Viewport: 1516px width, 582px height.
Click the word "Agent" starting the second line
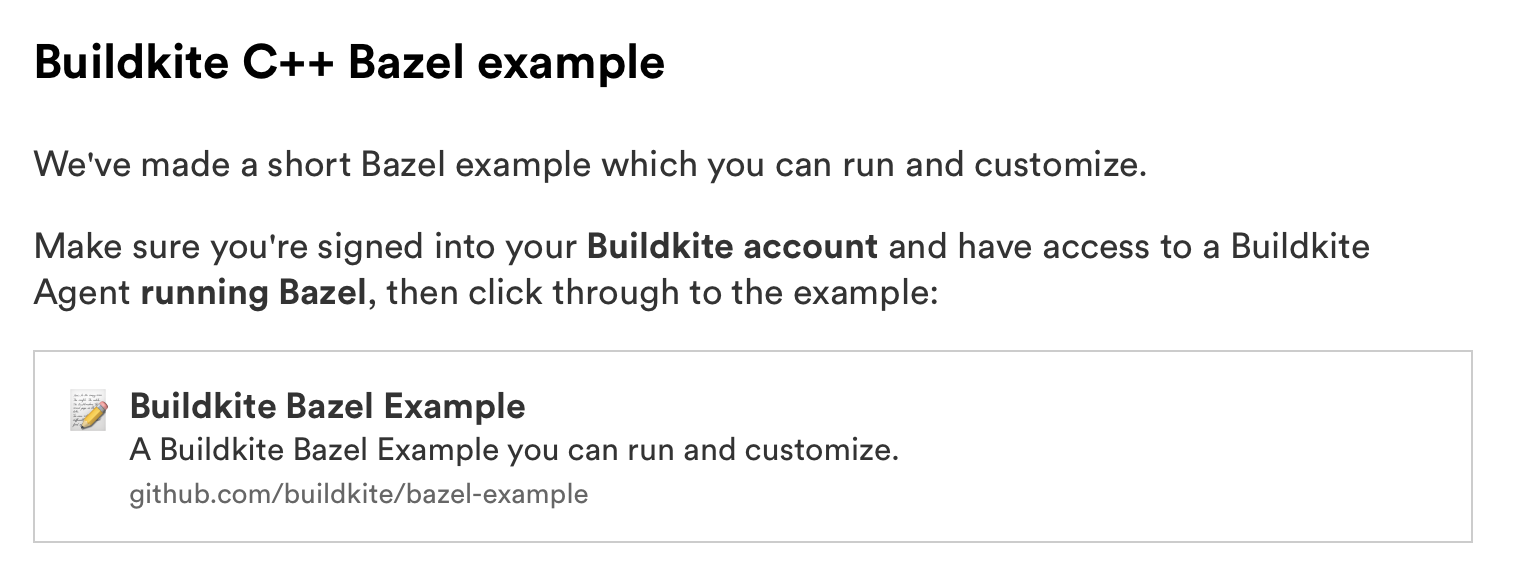tap(82, 294)
